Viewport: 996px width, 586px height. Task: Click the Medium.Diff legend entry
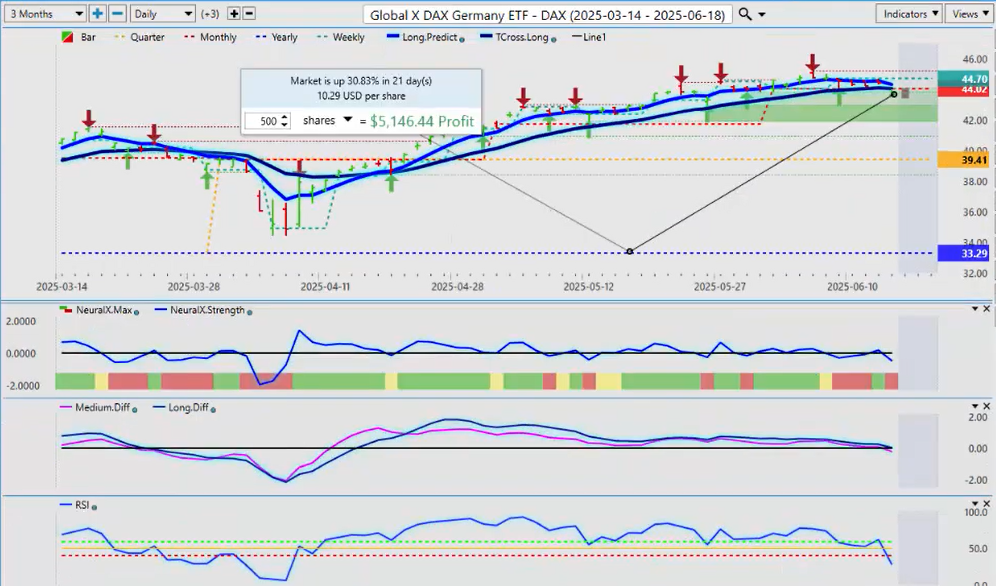95,408
